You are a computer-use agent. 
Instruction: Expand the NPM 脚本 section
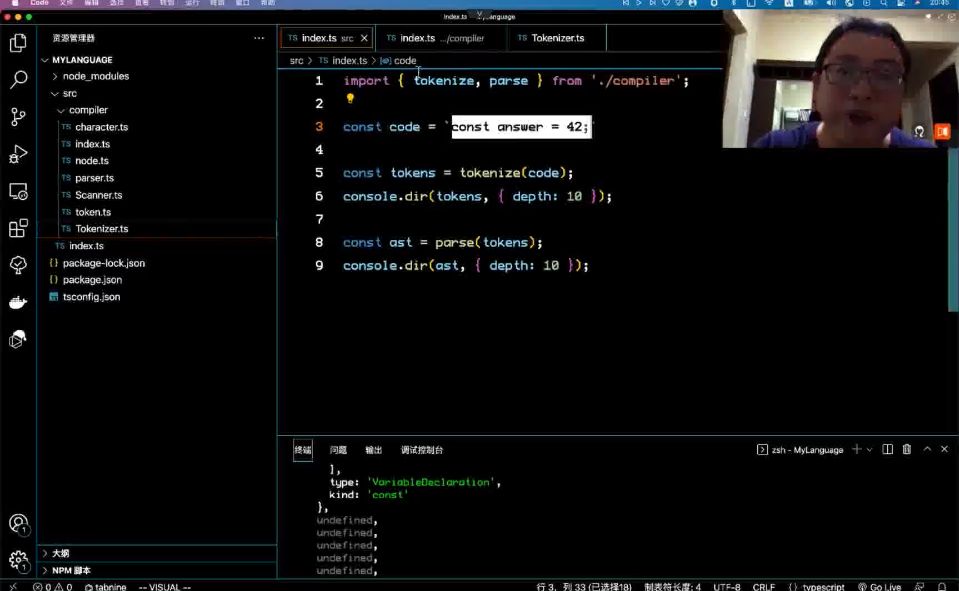[71, 570]
